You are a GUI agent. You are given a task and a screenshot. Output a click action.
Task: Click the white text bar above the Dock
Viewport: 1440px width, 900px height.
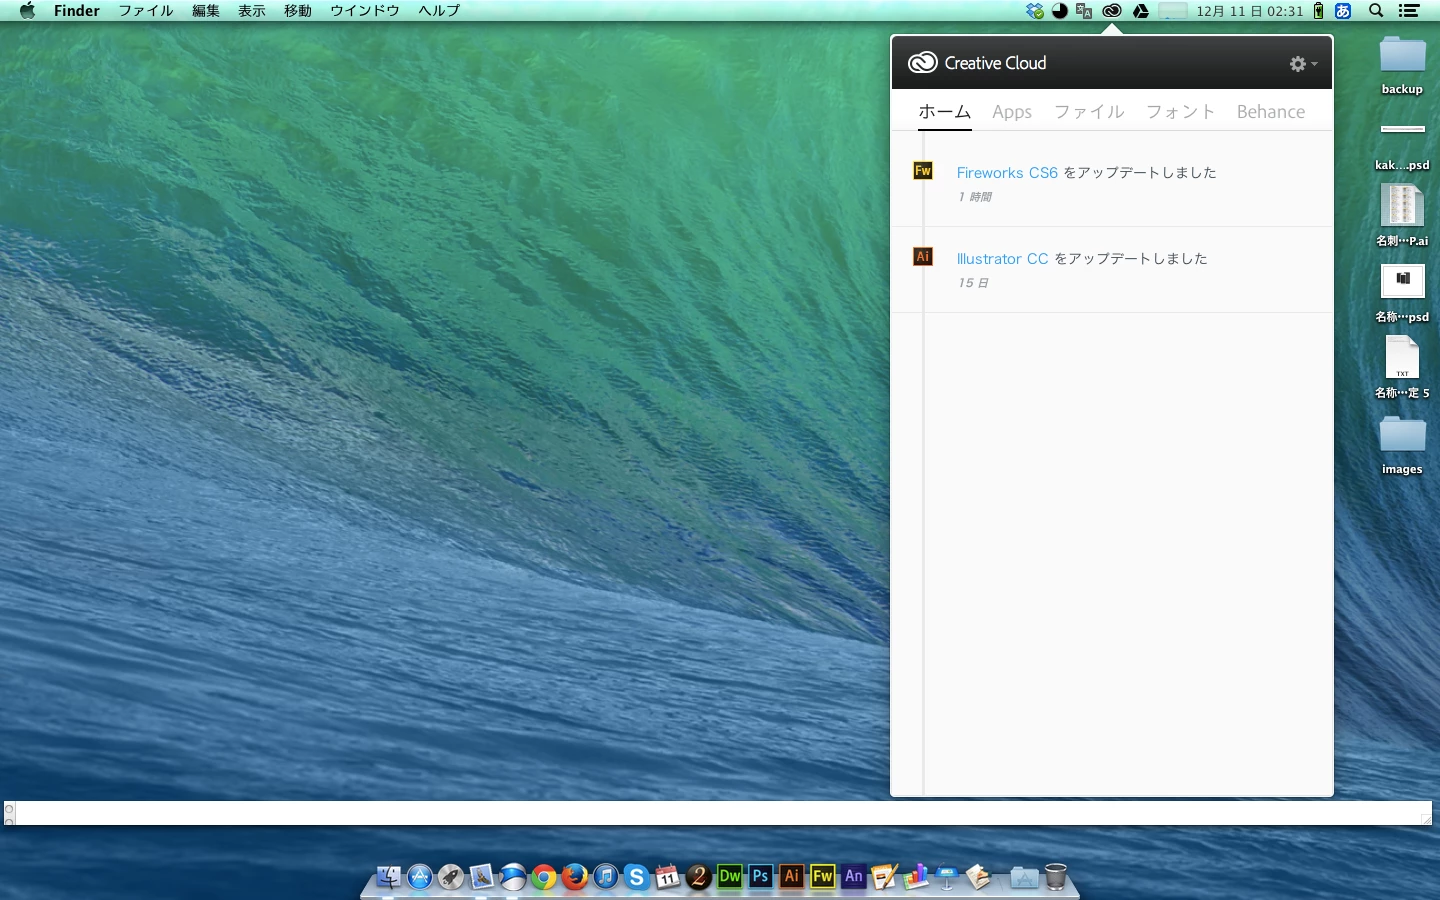pos(719,813)
